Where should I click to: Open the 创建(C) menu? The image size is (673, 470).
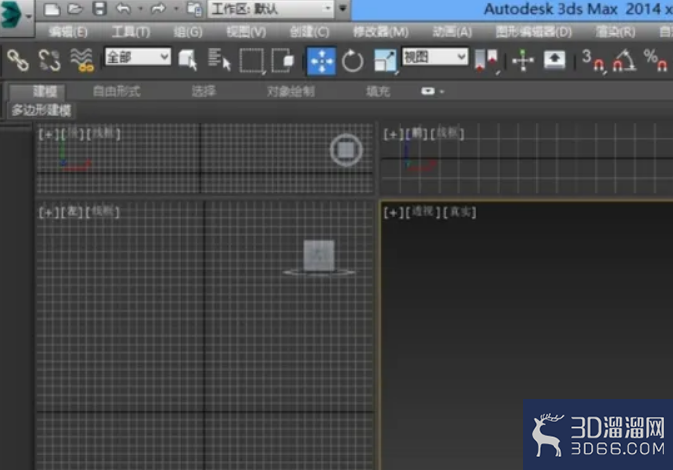pos(309,32)
